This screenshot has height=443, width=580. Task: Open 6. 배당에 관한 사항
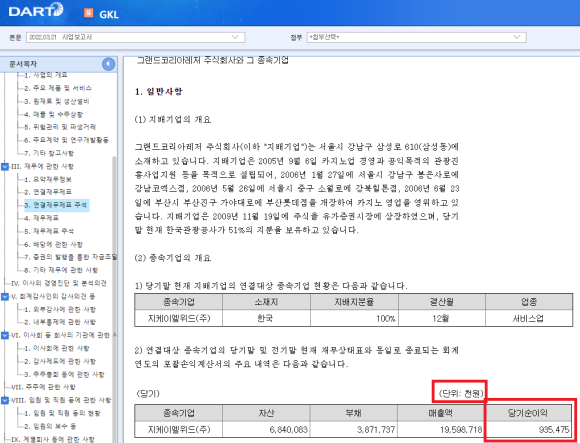[x=54, y=244]
